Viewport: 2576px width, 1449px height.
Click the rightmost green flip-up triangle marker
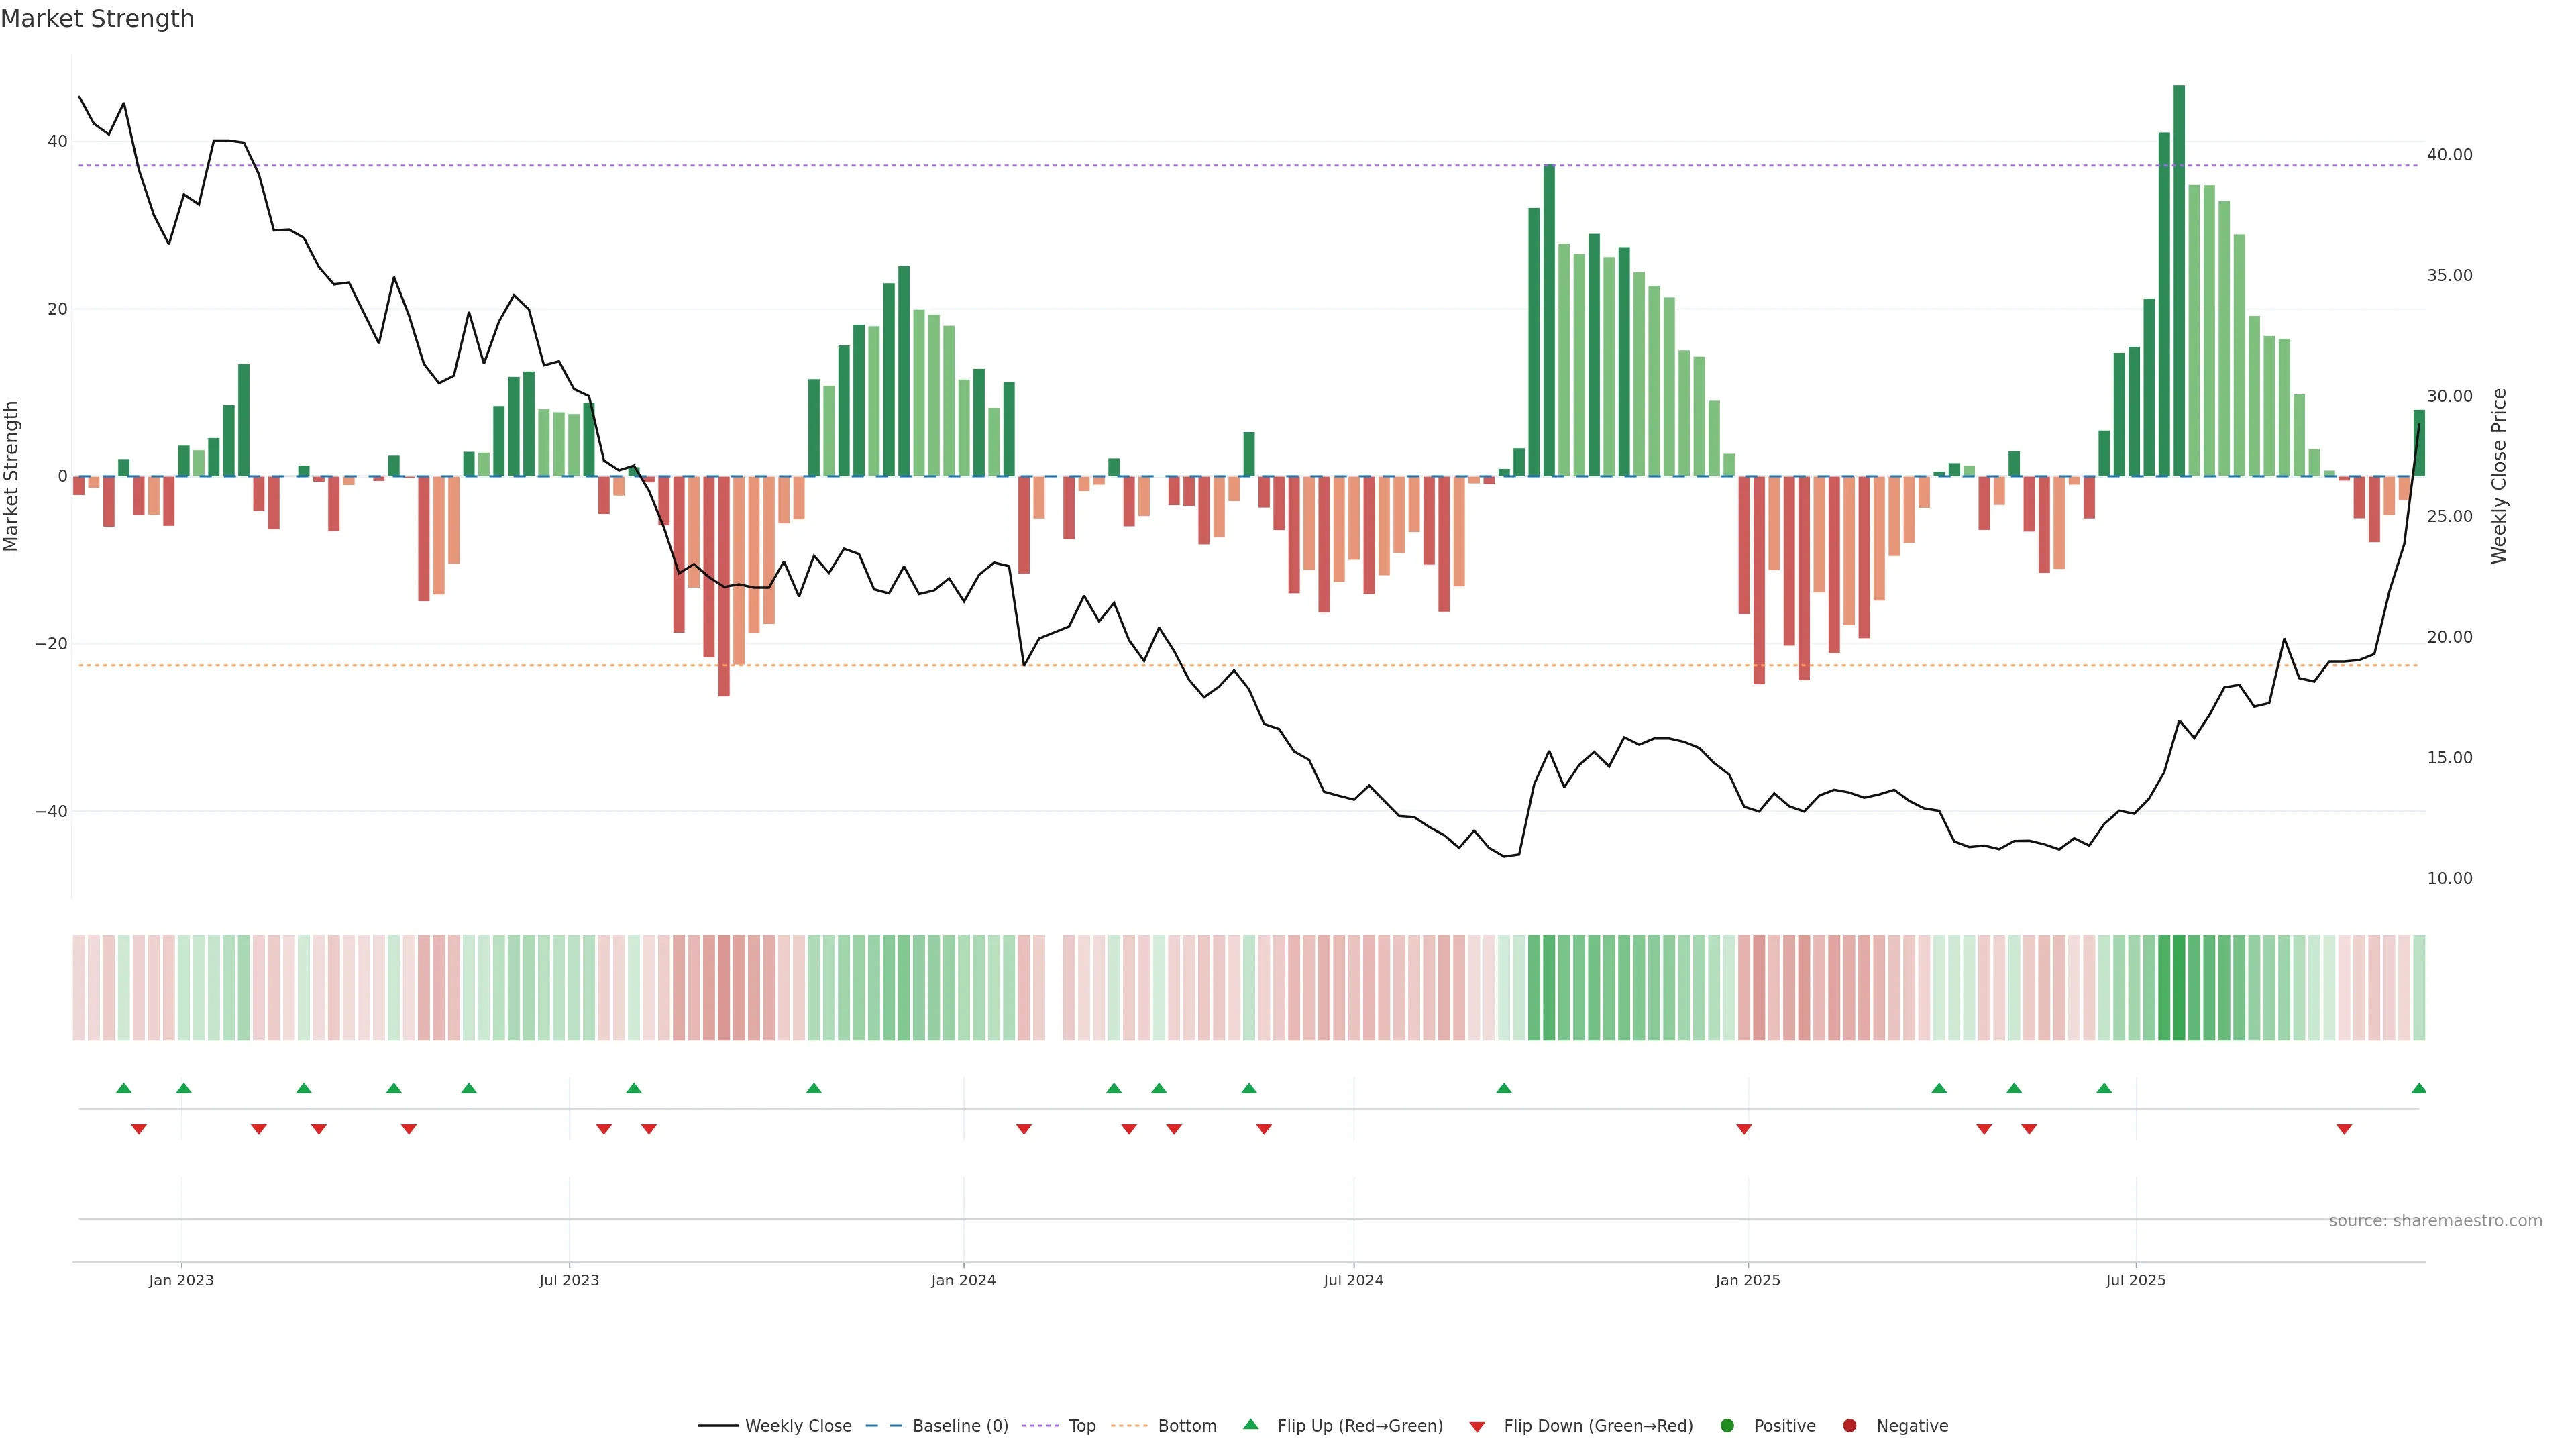[2418, 1088]
